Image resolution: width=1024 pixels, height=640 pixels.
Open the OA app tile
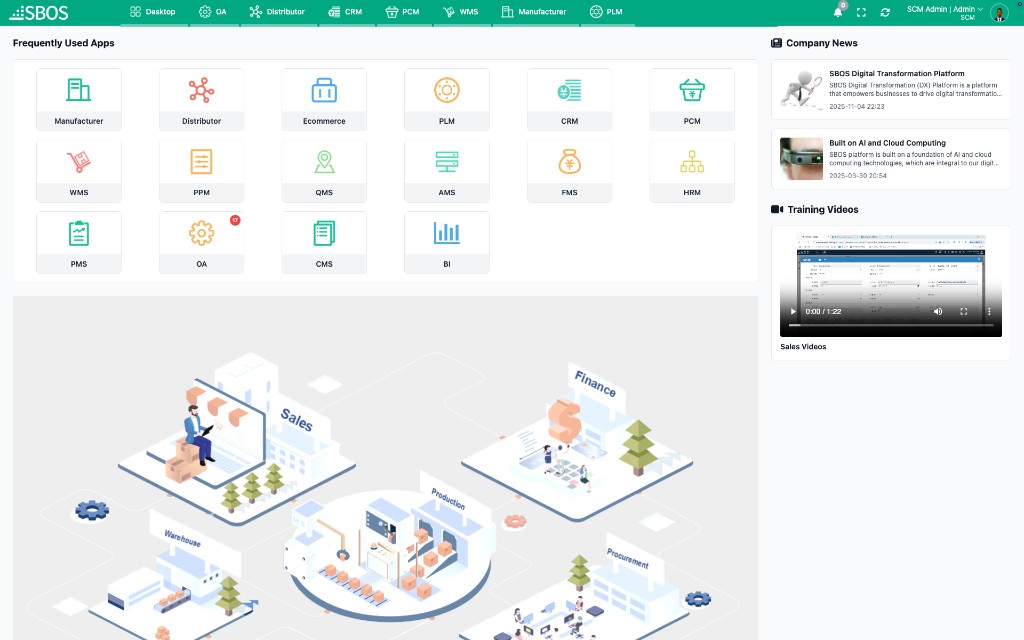[x=201, y=242]
